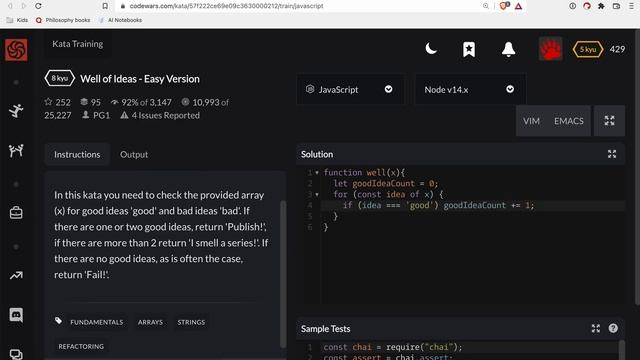Click the star count 252
The height and width of the screenshot is (360, 640).
pyautogui.click(x=58, y=102)
